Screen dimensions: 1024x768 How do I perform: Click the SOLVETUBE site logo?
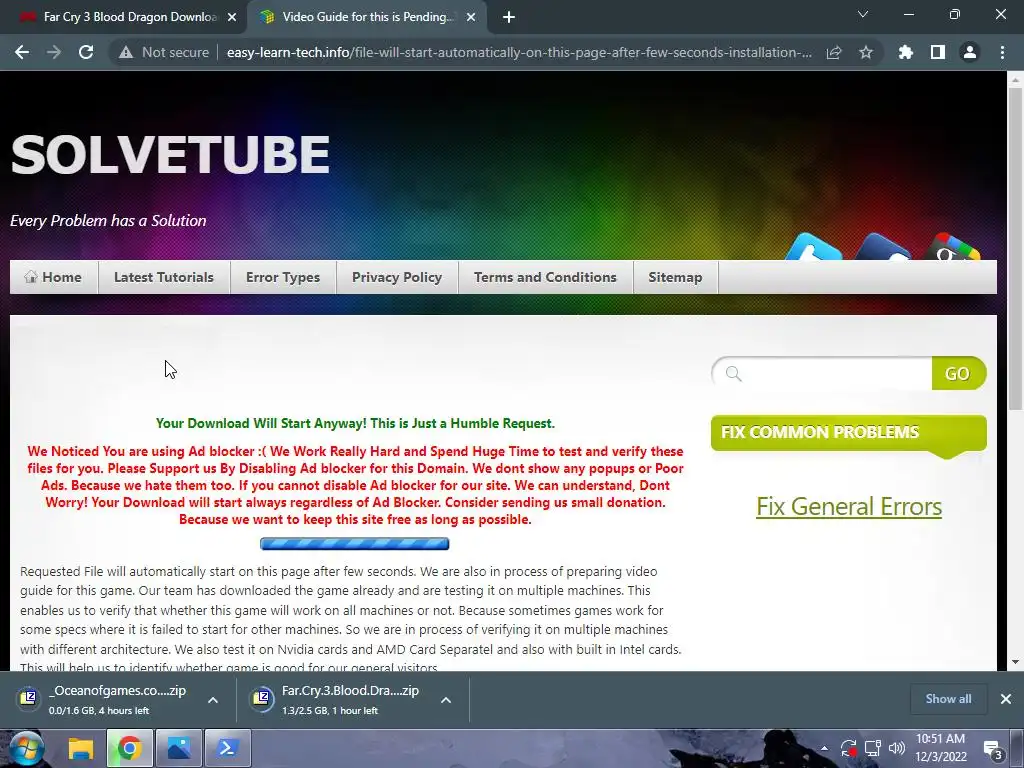(x=170, y=155)
